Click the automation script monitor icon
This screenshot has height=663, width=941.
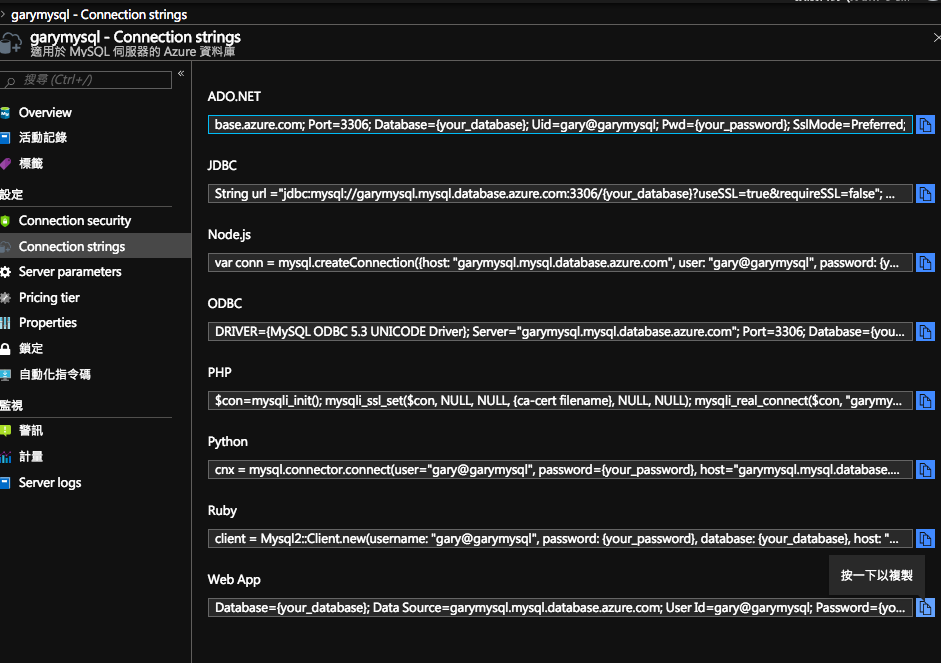point(5,374)
